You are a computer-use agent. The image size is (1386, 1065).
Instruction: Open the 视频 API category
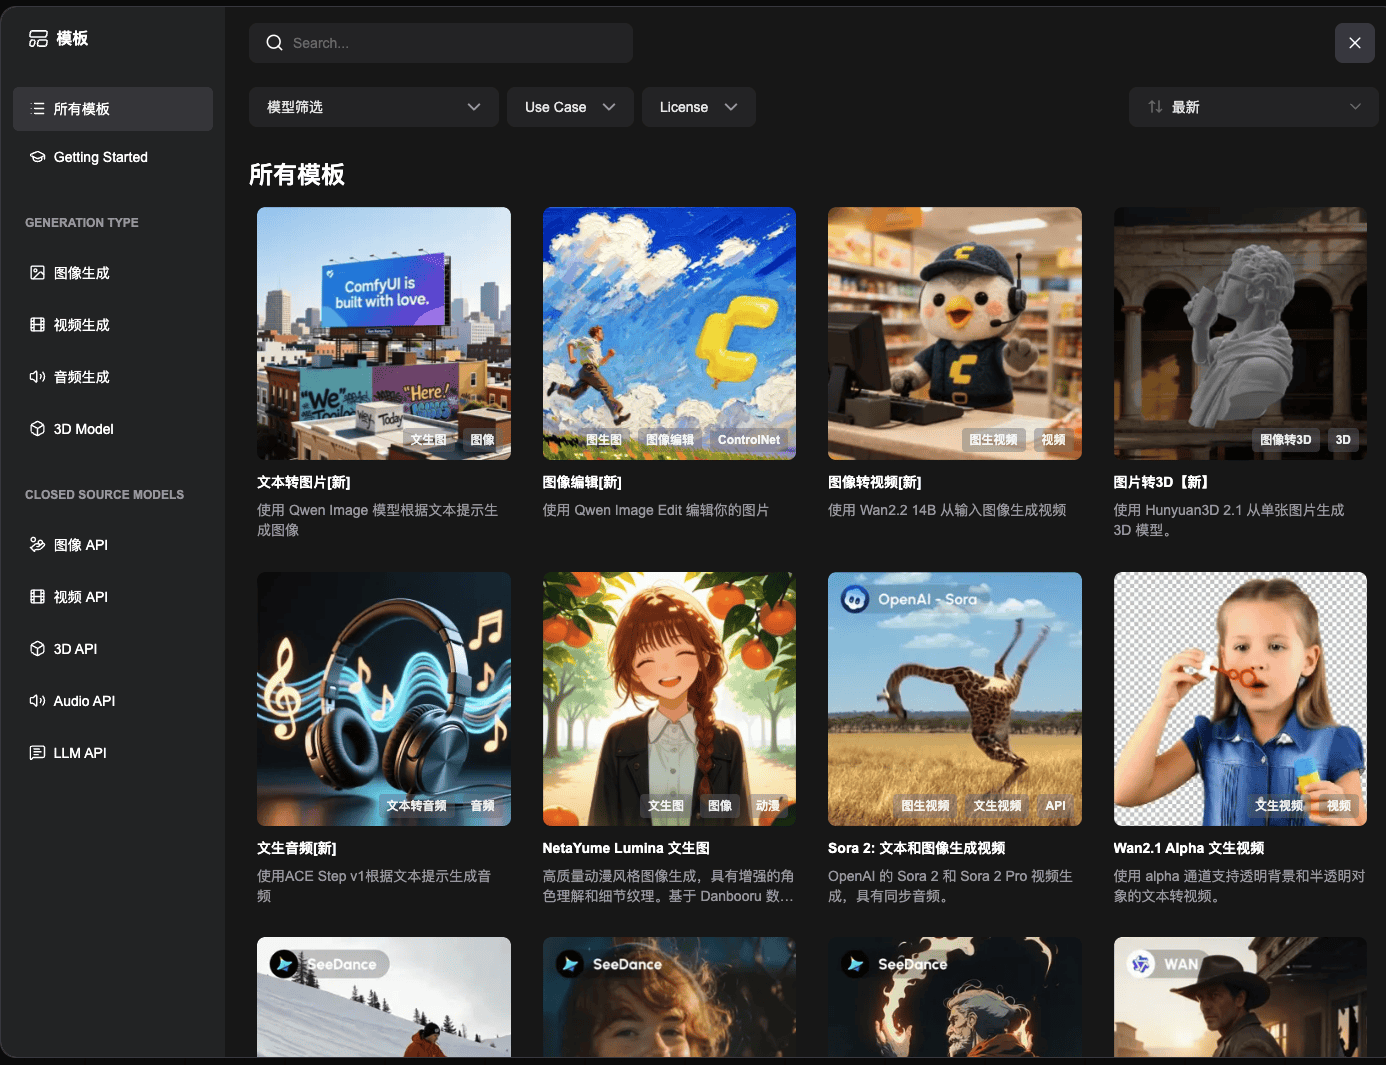pos(80,597)
